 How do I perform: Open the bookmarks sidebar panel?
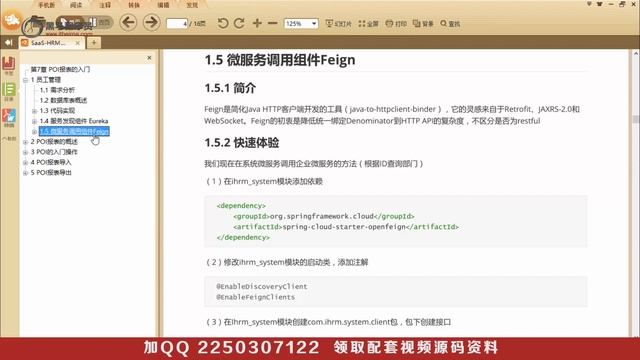click(x=9, y=66)
